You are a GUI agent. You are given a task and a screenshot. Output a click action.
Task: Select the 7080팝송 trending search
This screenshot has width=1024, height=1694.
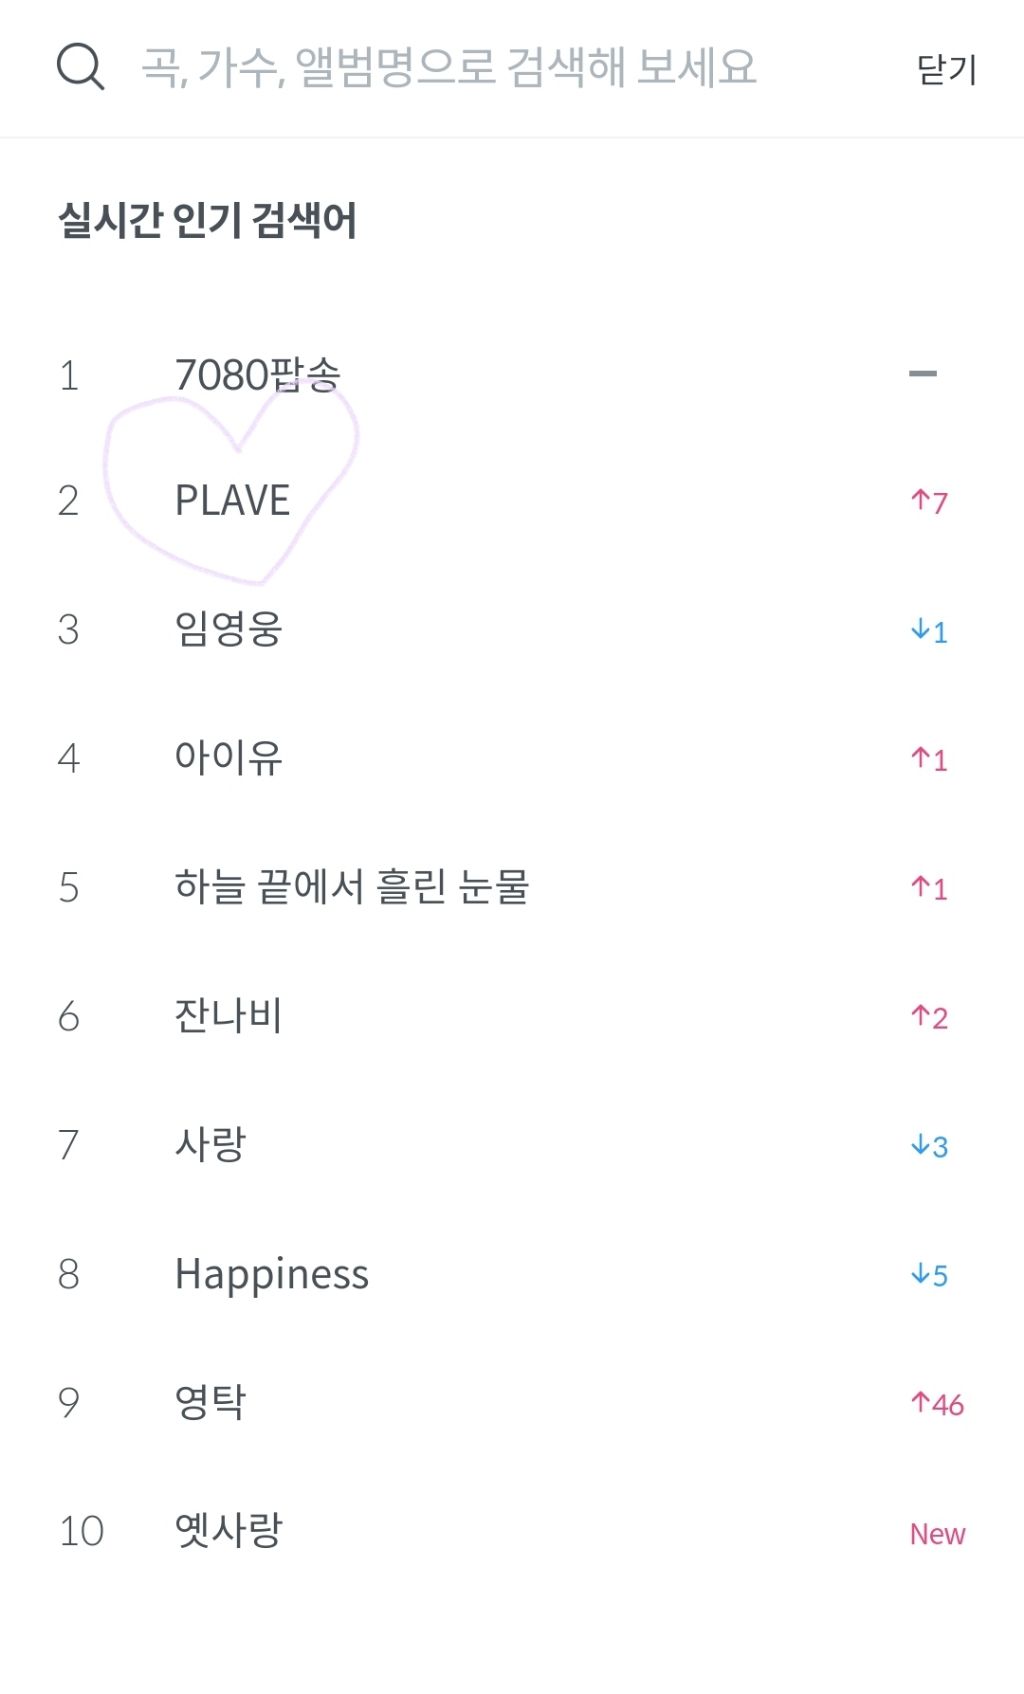(257, 376)
